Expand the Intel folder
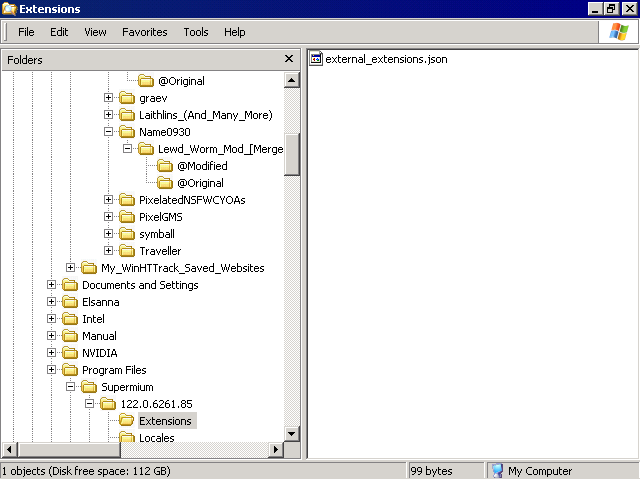Viewport: 640px width, 480px height. click(51, 318)
